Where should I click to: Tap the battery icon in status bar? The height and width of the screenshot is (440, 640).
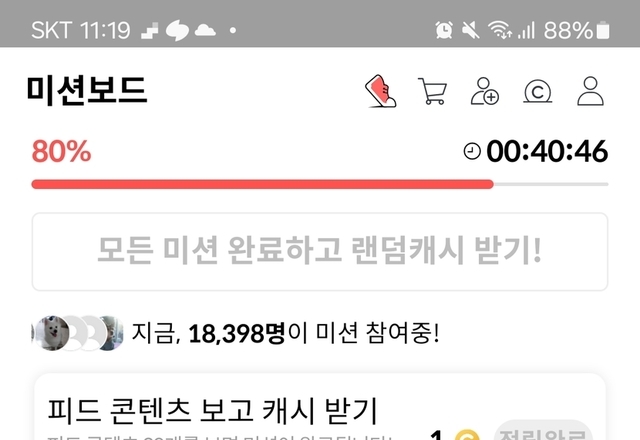coord(603,31)
